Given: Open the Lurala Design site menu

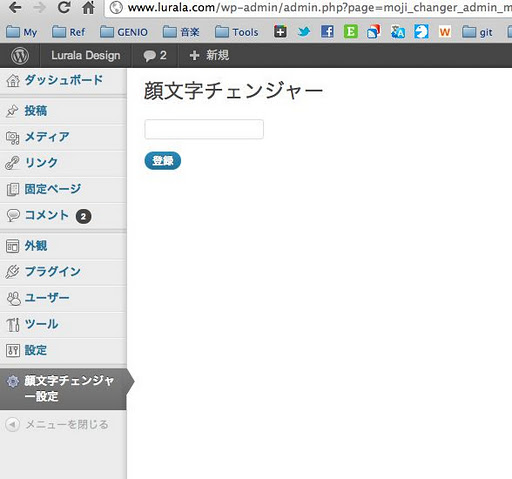Looking at the screenshot, I should click(x=86, y=55).
